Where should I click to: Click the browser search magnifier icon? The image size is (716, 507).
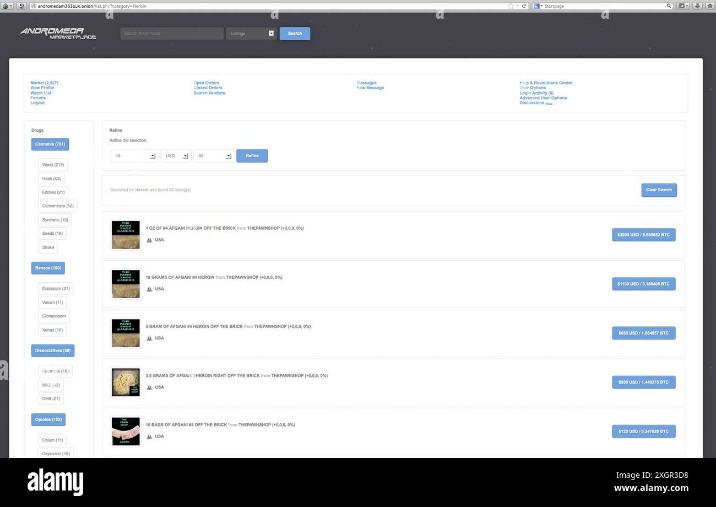(669, 6)
